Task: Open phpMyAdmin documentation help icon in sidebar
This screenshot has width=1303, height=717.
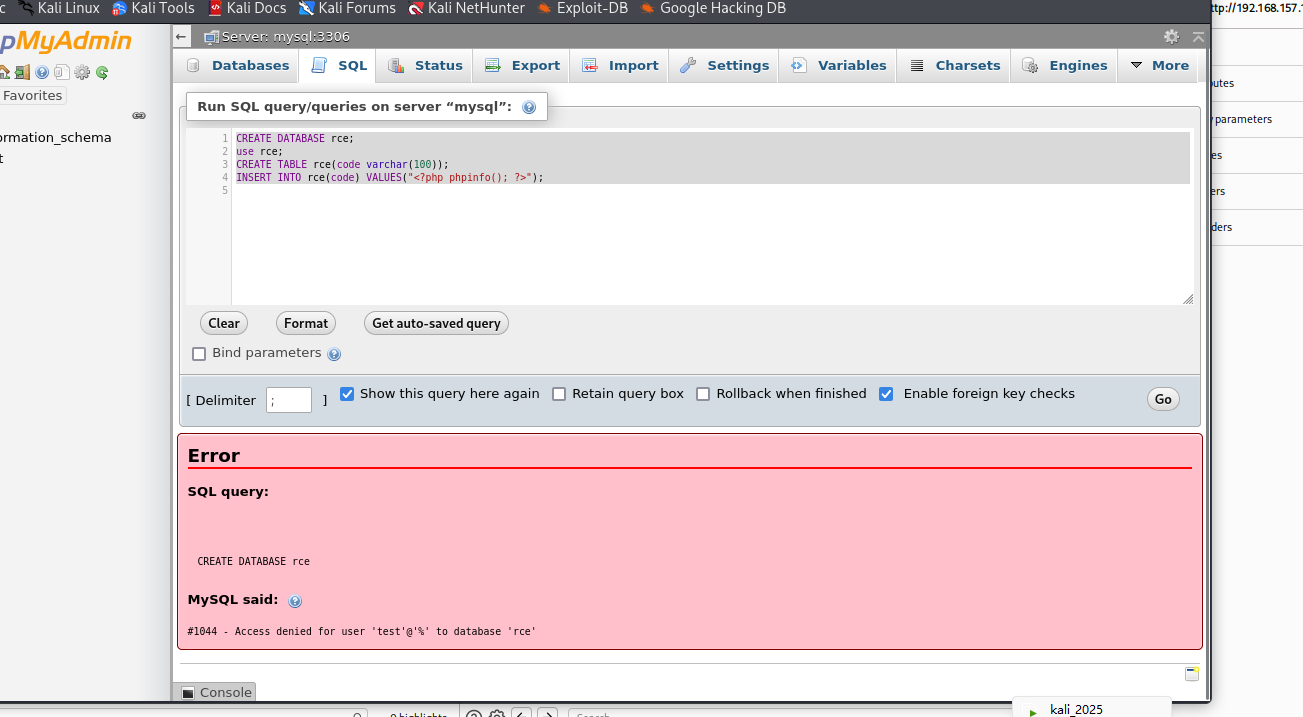Action: [42, 72]
